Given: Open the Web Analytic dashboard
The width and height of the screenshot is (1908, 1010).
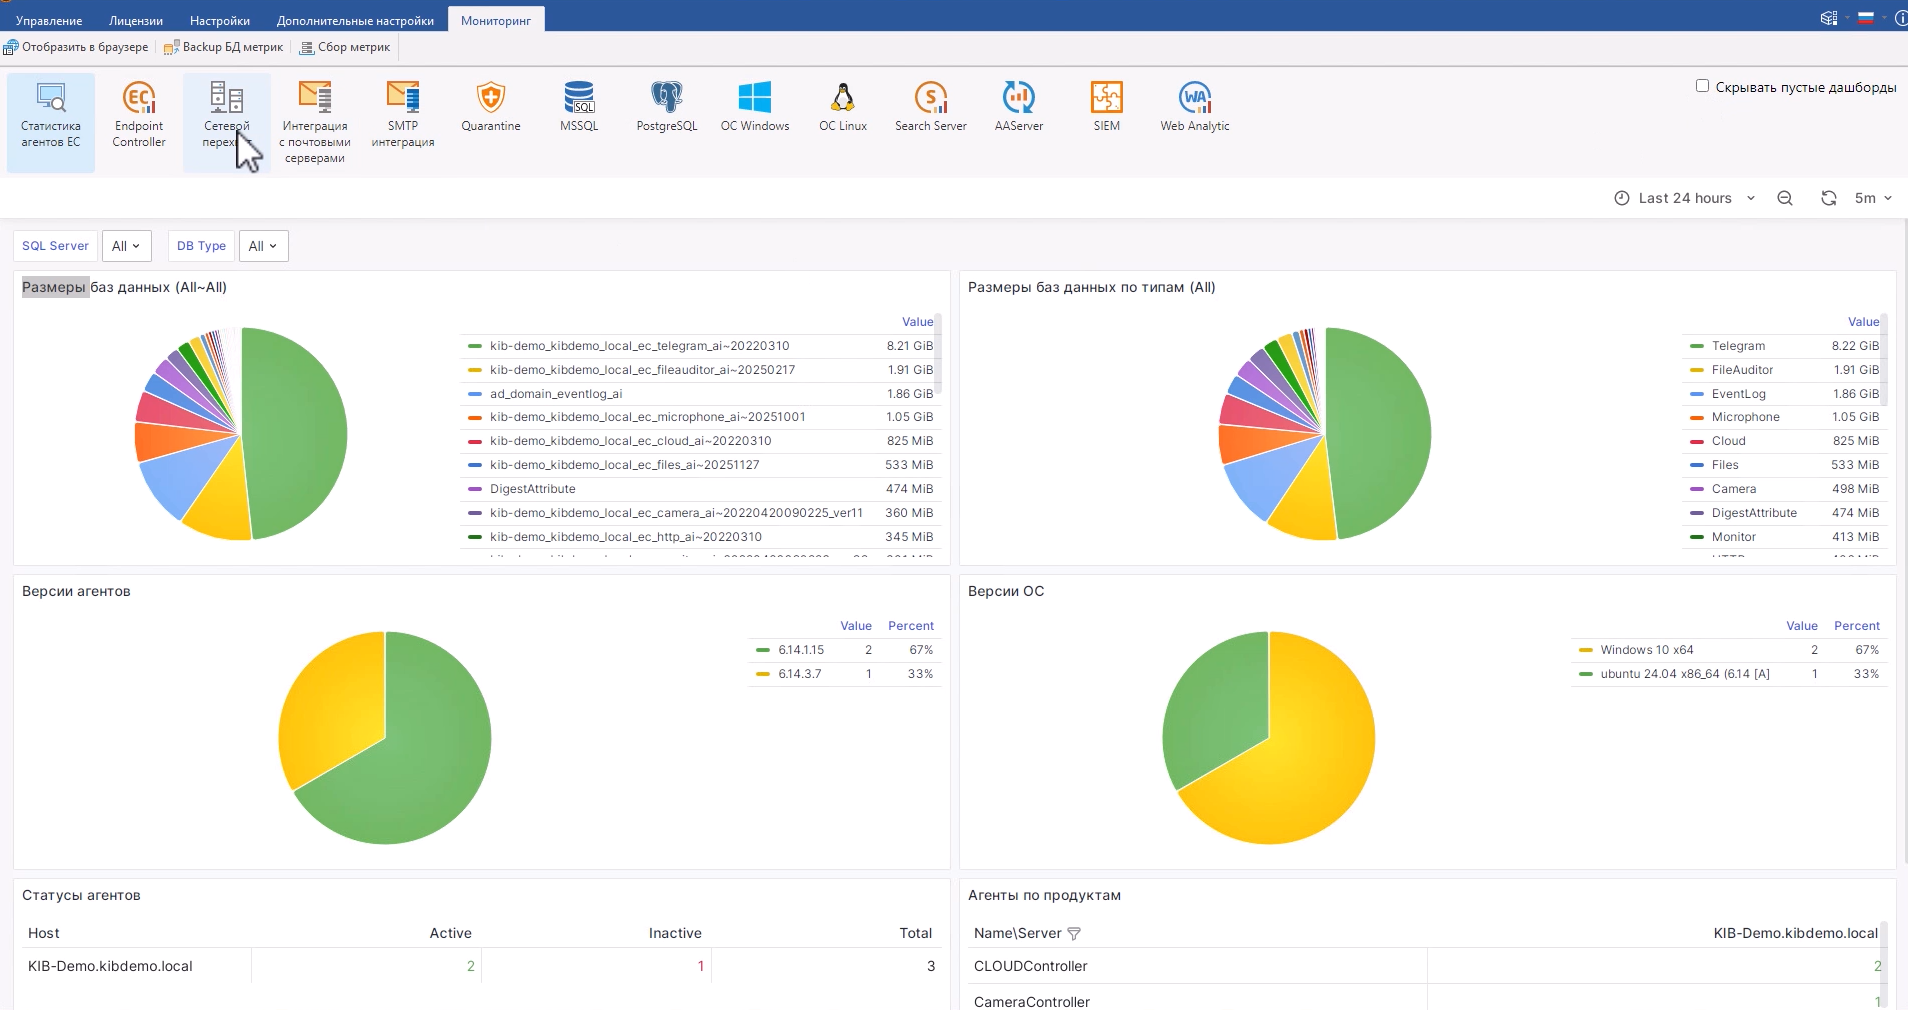Looking at the screenshot, I should coord(1195,107).
